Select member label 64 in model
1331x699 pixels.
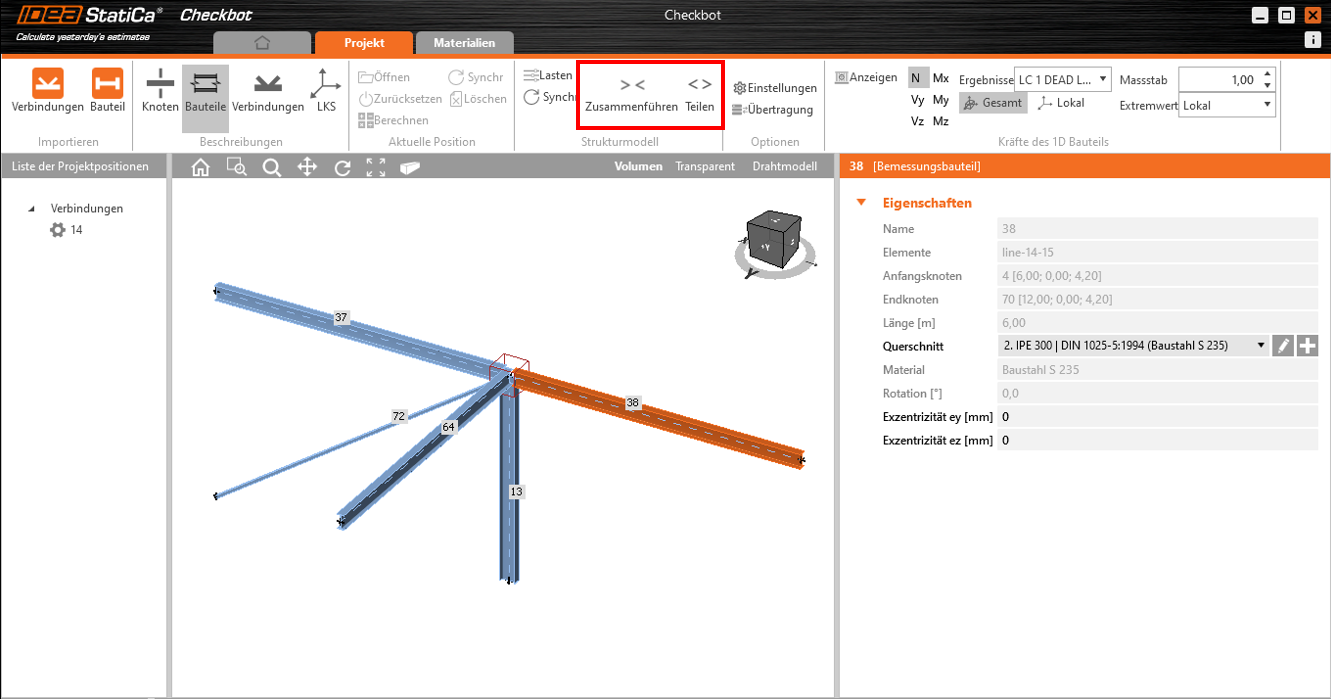(x=448, y=427)
